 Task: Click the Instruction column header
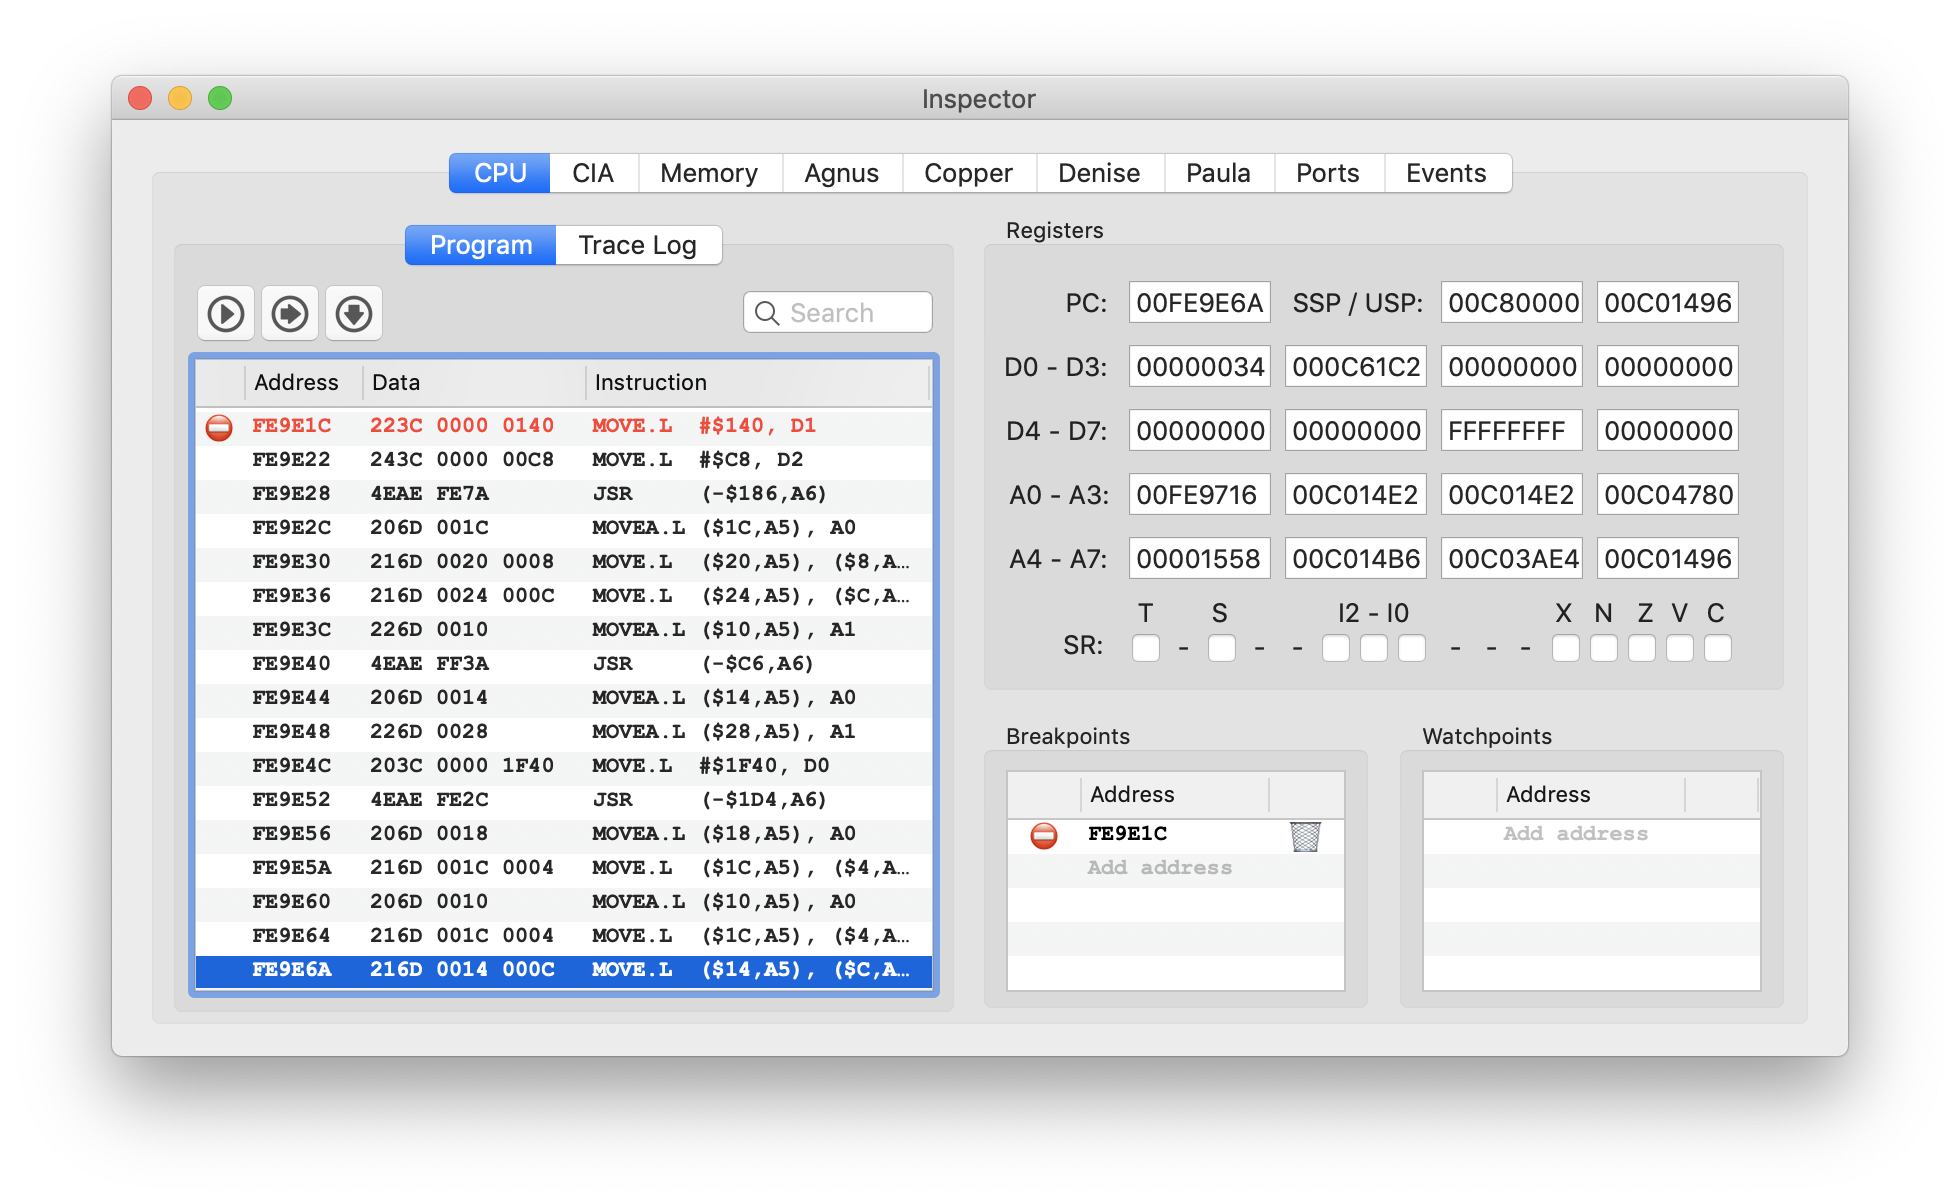[x=758, y=383]
